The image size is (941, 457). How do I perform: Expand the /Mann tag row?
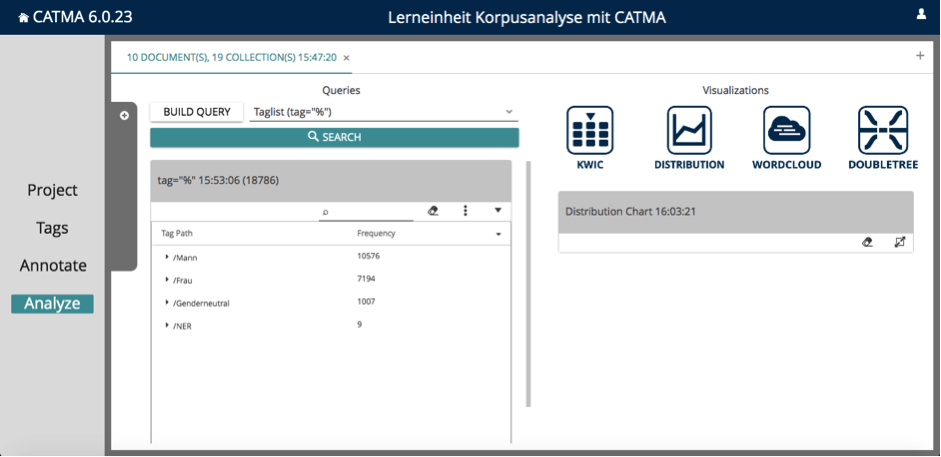pyautogui.click(x=167, y=257)
